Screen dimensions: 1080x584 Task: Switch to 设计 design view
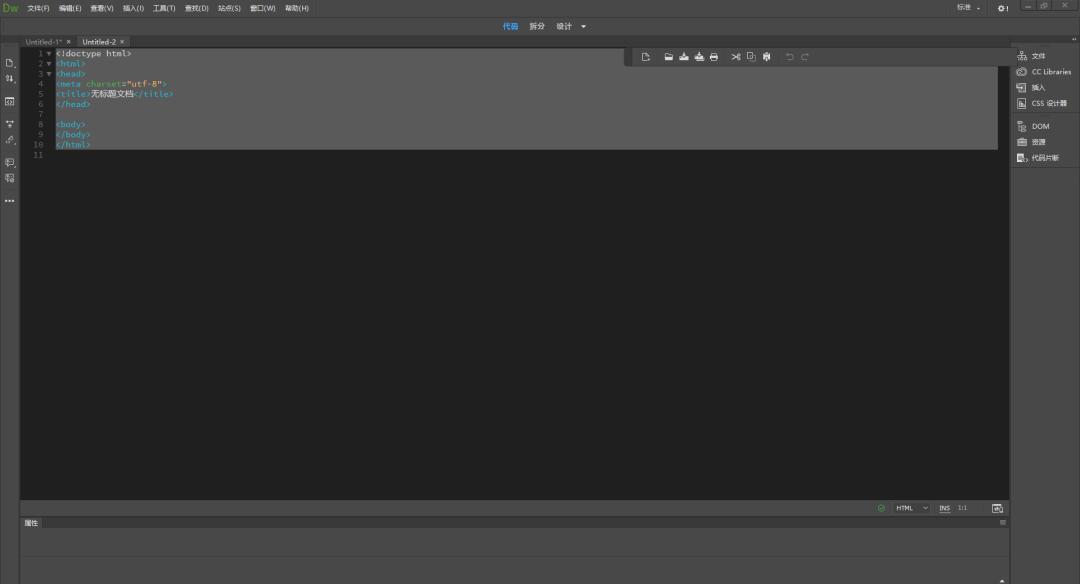click(564, 27)
